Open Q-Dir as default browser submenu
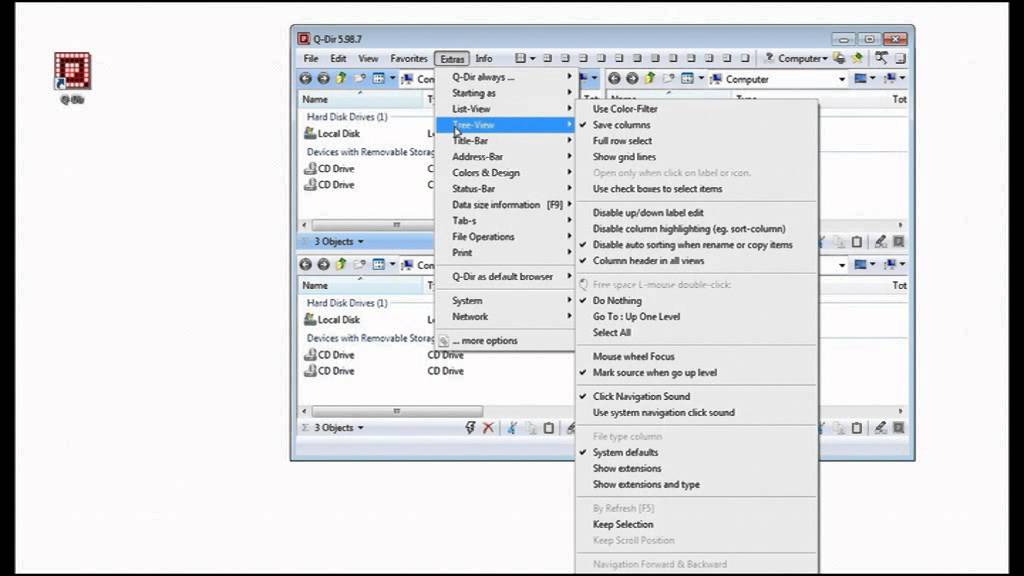1024x576 pixels. [505, 277]
